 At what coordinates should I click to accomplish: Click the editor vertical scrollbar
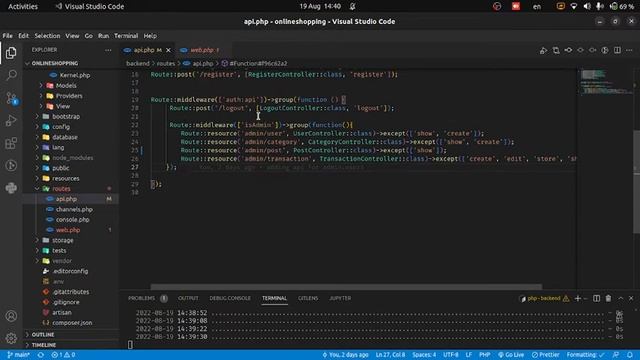click(x=636, y=182)
